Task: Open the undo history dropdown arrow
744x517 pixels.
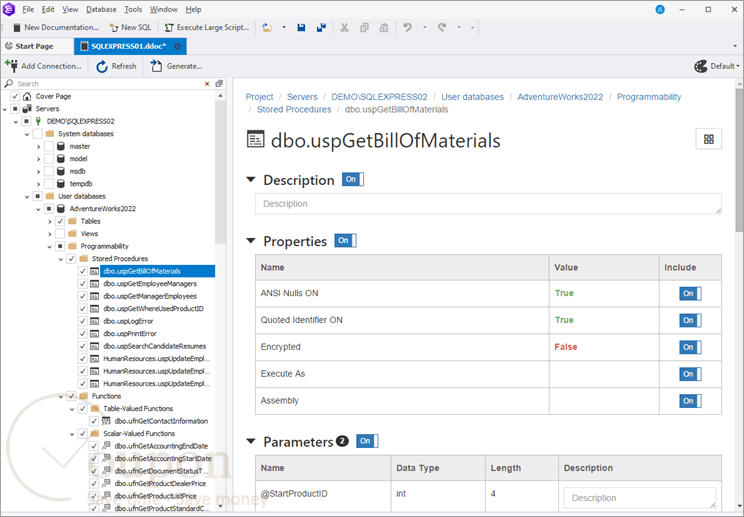Action: click(x=424, y=28)
